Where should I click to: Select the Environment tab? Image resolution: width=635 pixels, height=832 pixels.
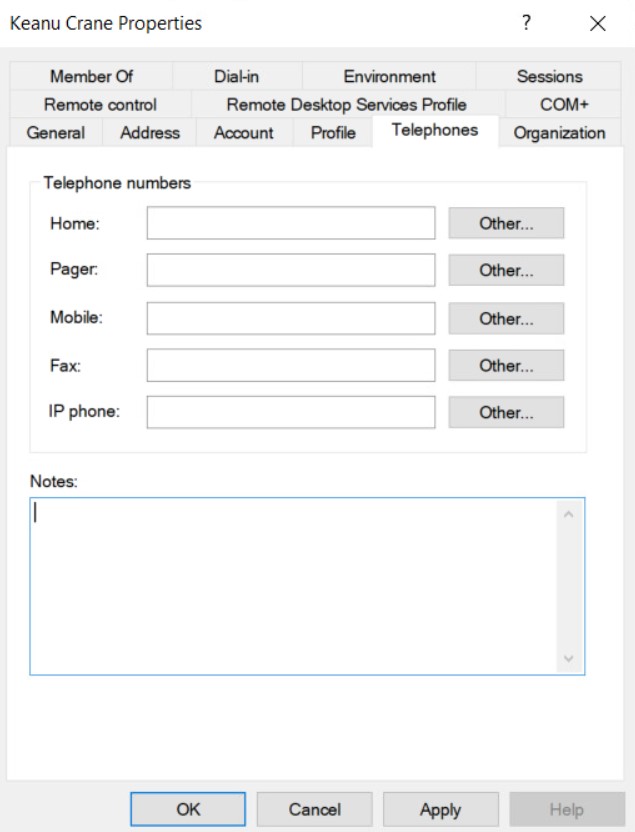(389, 76)
